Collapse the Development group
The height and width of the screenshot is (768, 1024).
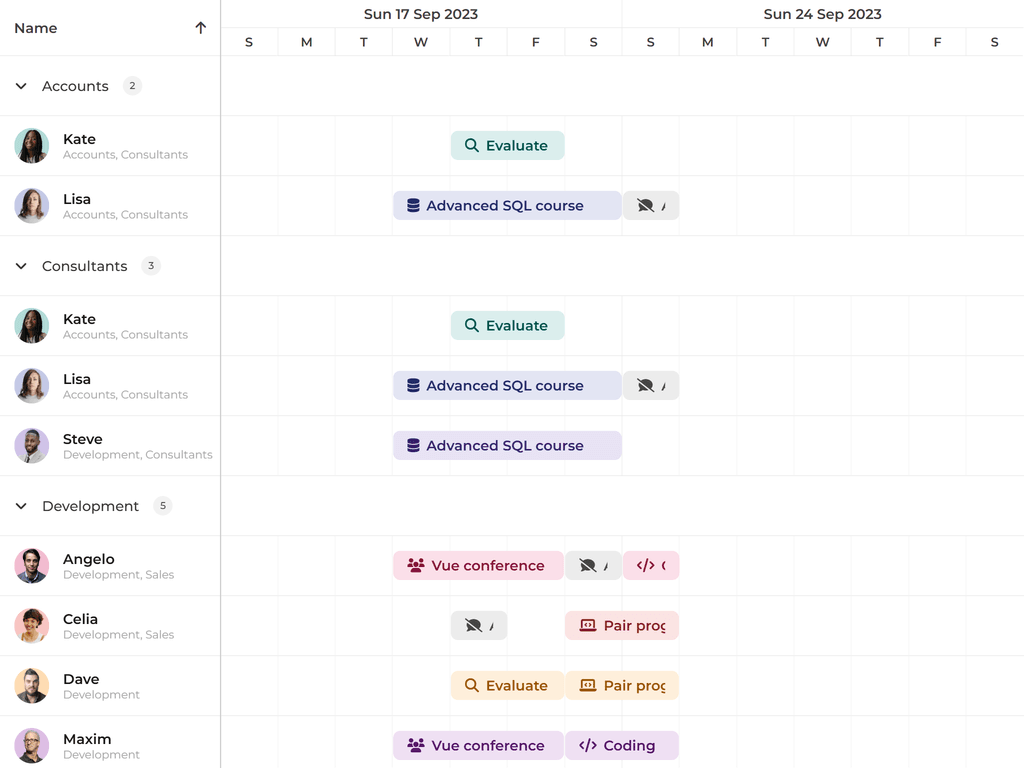(21, 506)
